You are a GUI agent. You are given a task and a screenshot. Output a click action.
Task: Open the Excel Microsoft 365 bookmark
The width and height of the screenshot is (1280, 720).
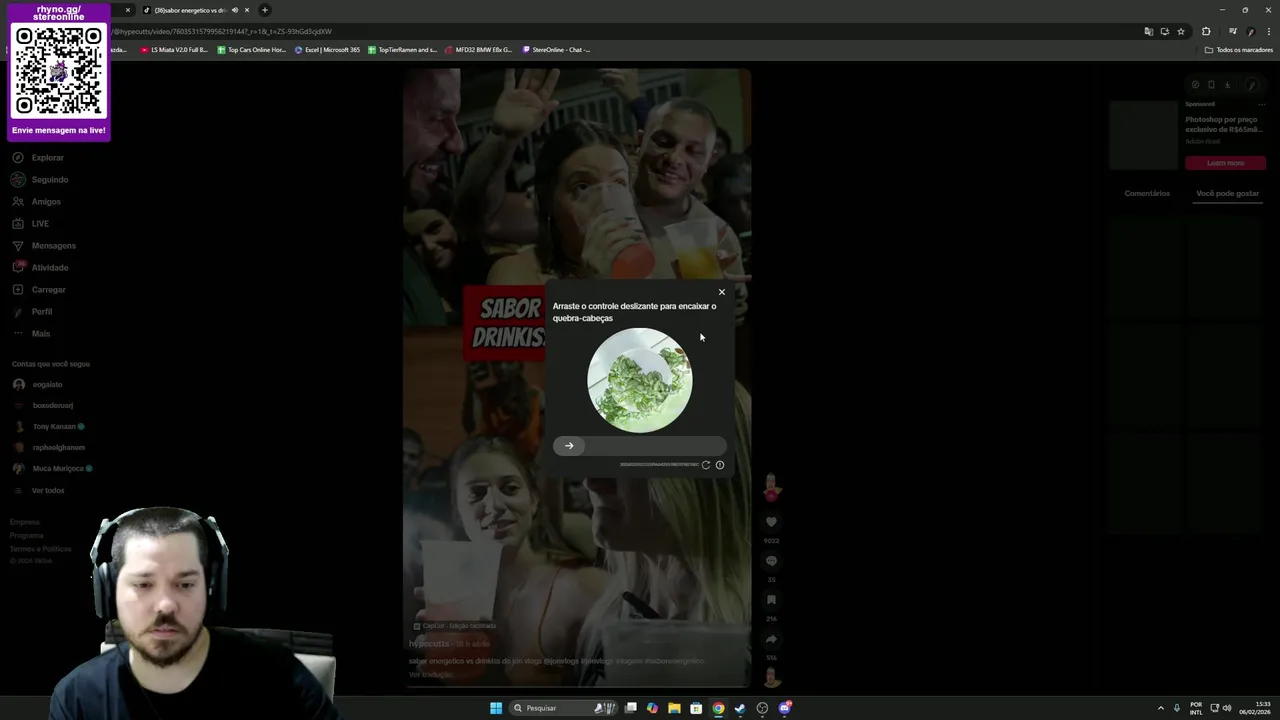327,50
